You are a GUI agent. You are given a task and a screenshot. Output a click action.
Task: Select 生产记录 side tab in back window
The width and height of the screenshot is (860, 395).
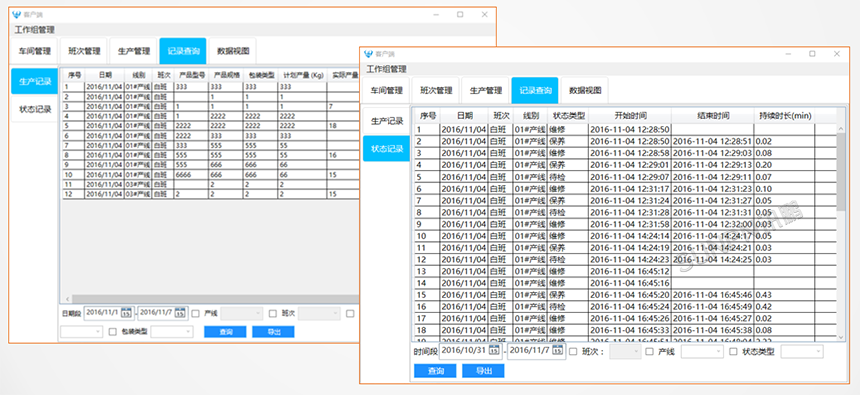(x=35, y=82)
